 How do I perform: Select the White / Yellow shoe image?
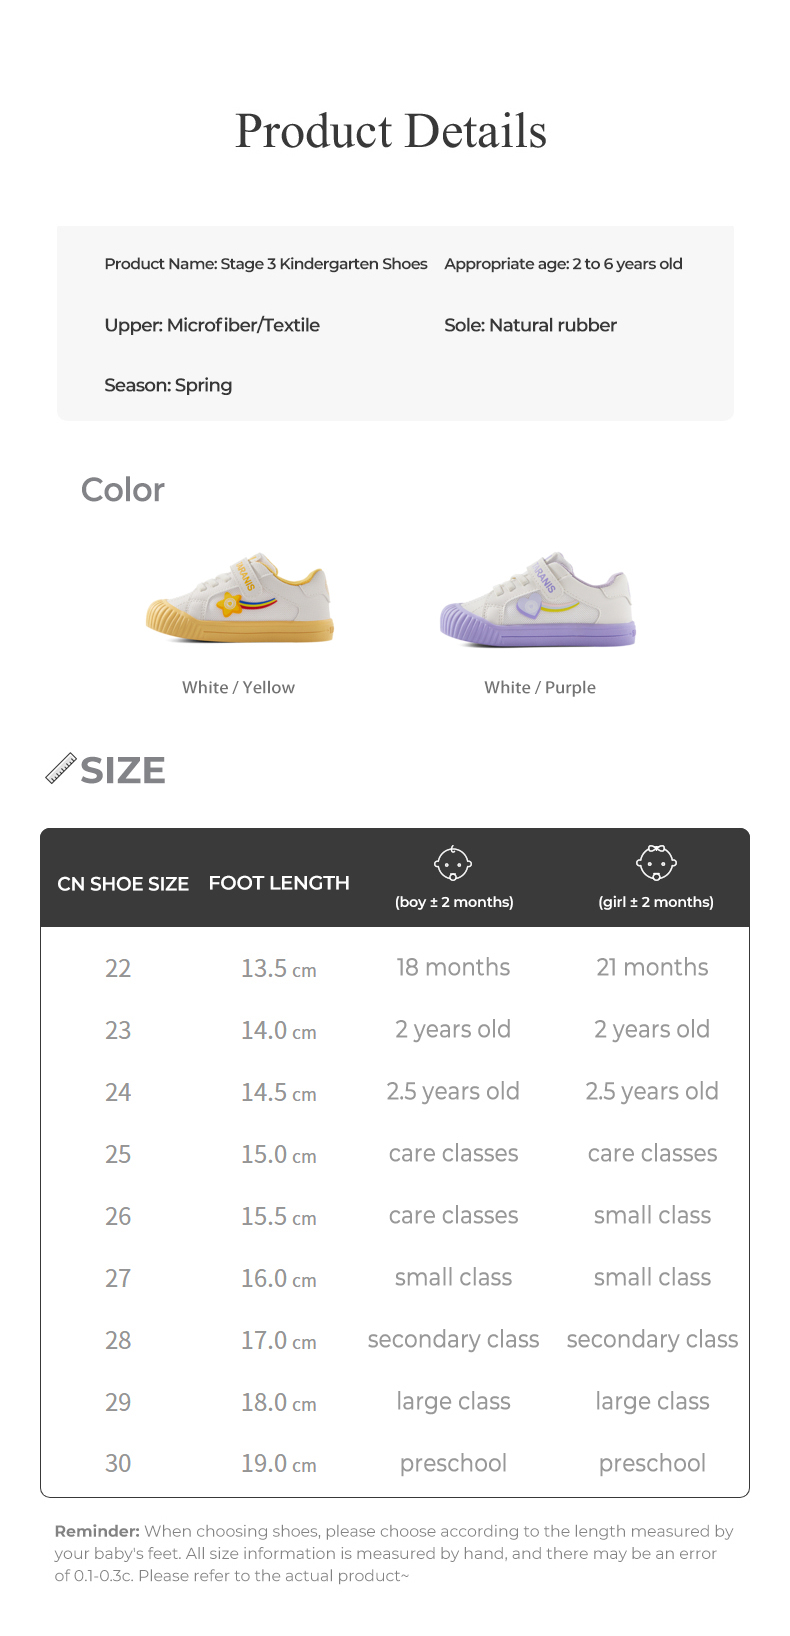point(240,598)
